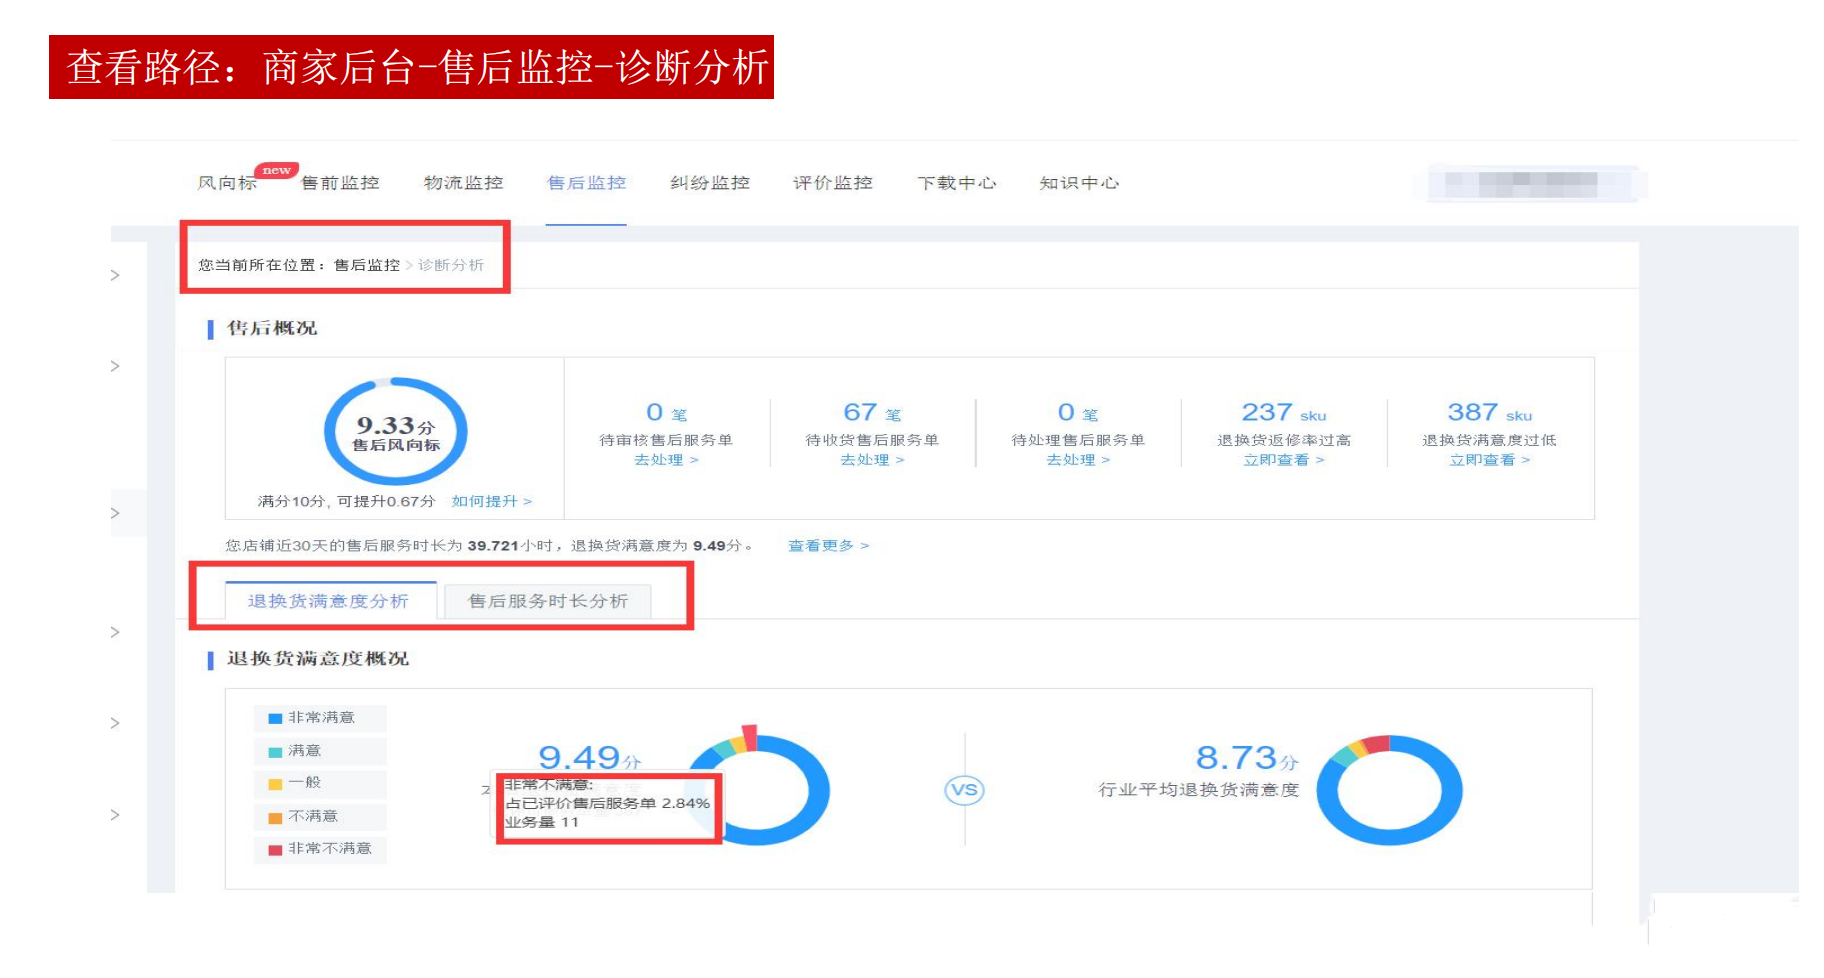Click 立即查看 under 退换货返修率过高
This screenshot has width=1824, height=978.
point(1284,460)
